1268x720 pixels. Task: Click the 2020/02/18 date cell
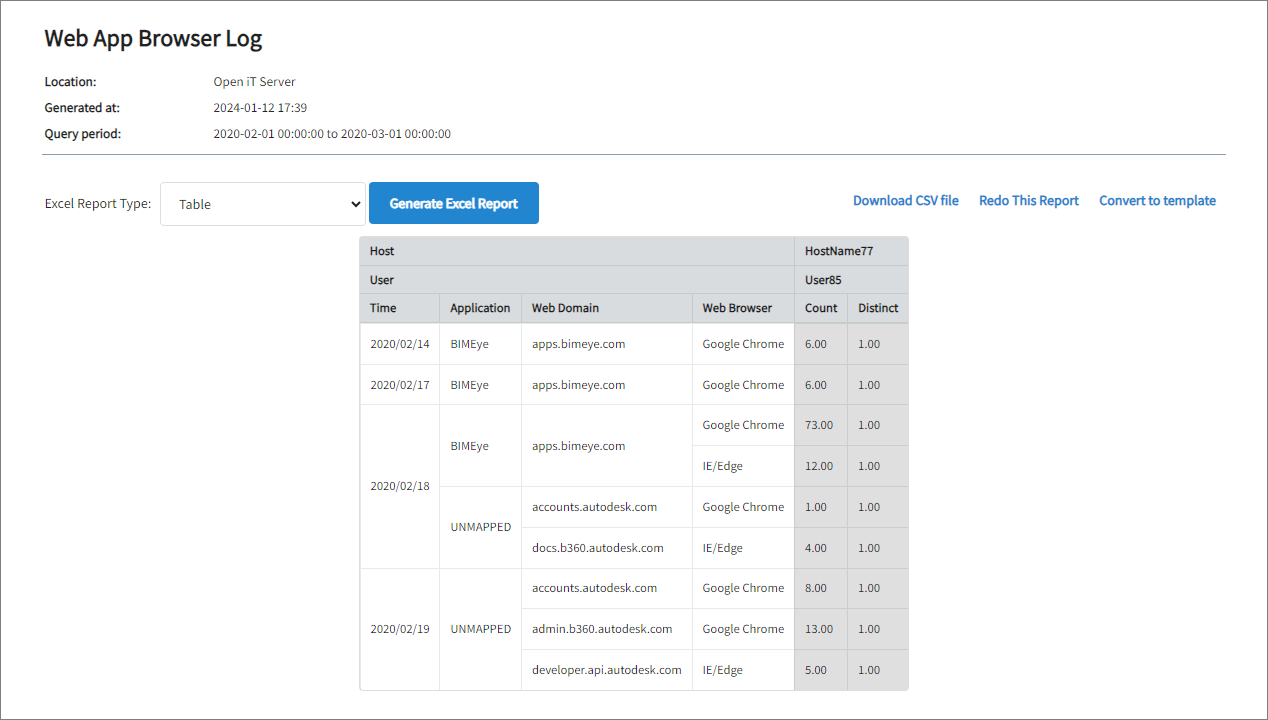pos(399,486)
